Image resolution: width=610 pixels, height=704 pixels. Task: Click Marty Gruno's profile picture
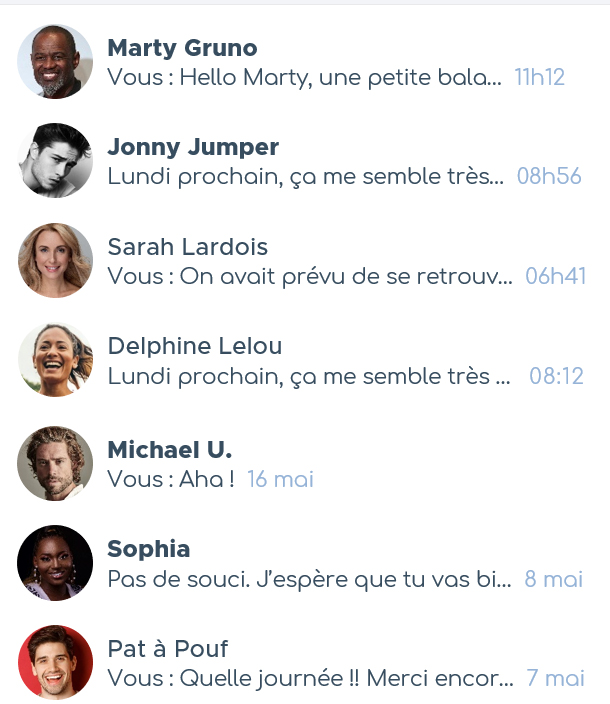pos(55,62)
